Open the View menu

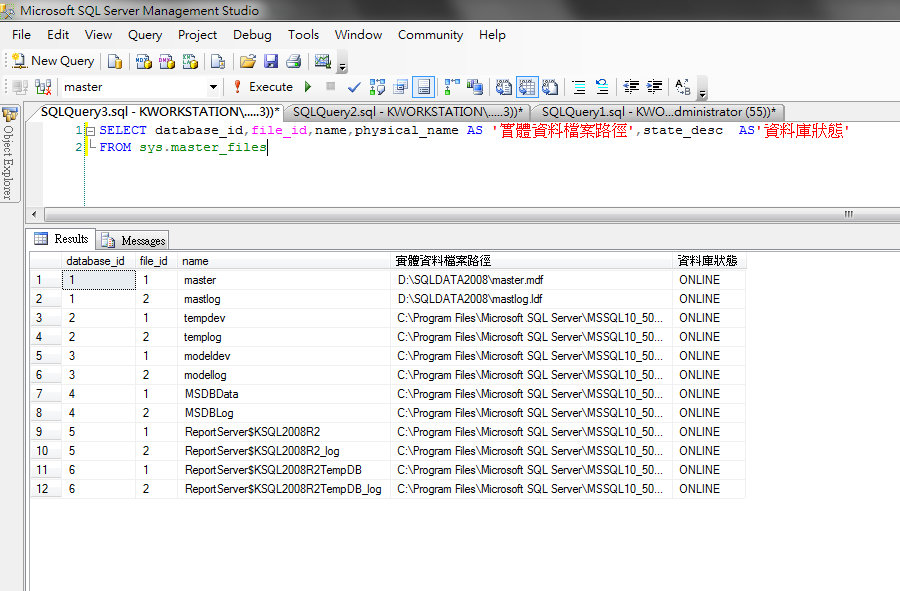pyautogui.click(x=98, y=35)
